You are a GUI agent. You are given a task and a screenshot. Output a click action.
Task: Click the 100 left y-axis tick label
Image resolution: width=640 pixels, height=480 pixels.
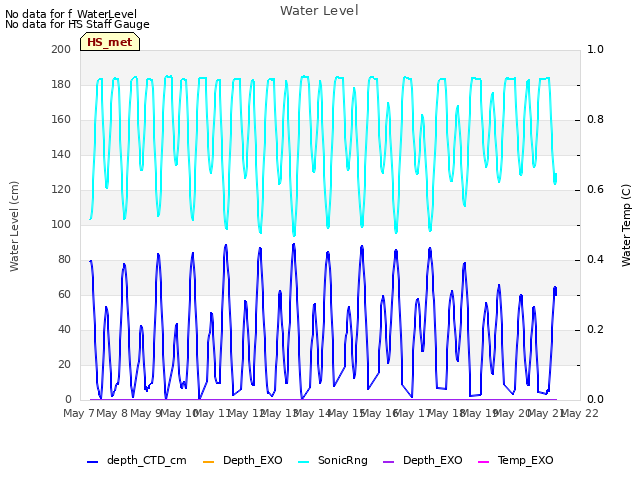(x=61, y=224)
